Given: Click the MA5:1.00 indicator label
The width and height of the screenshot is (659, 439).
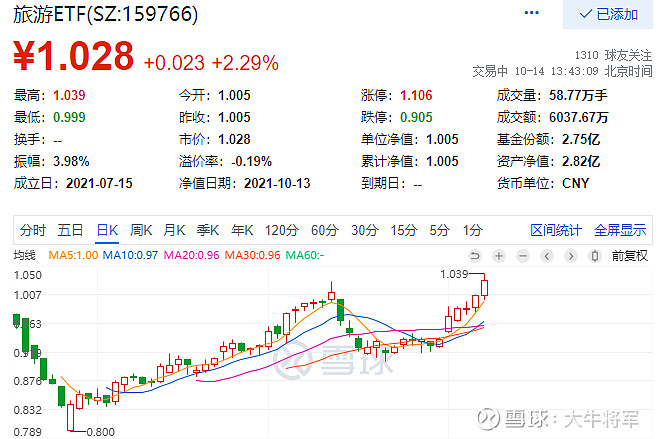Looking at the screenshot, I should (x=73, y=255).
